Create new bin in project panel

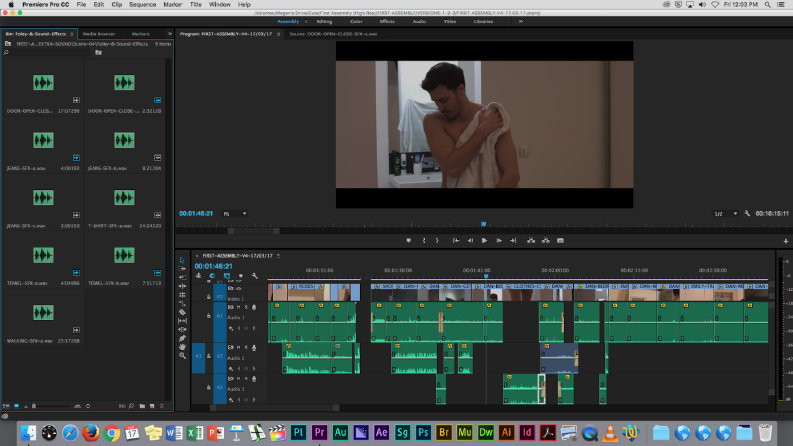[x=142, y=406]
